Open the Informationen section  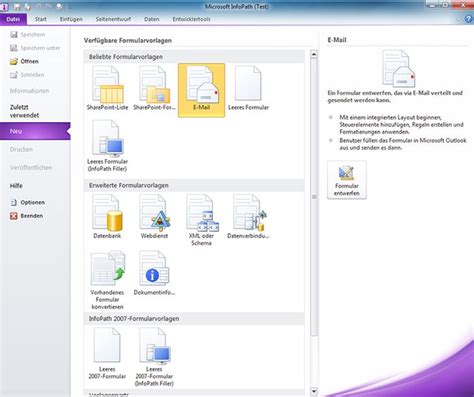pos(29,91)
